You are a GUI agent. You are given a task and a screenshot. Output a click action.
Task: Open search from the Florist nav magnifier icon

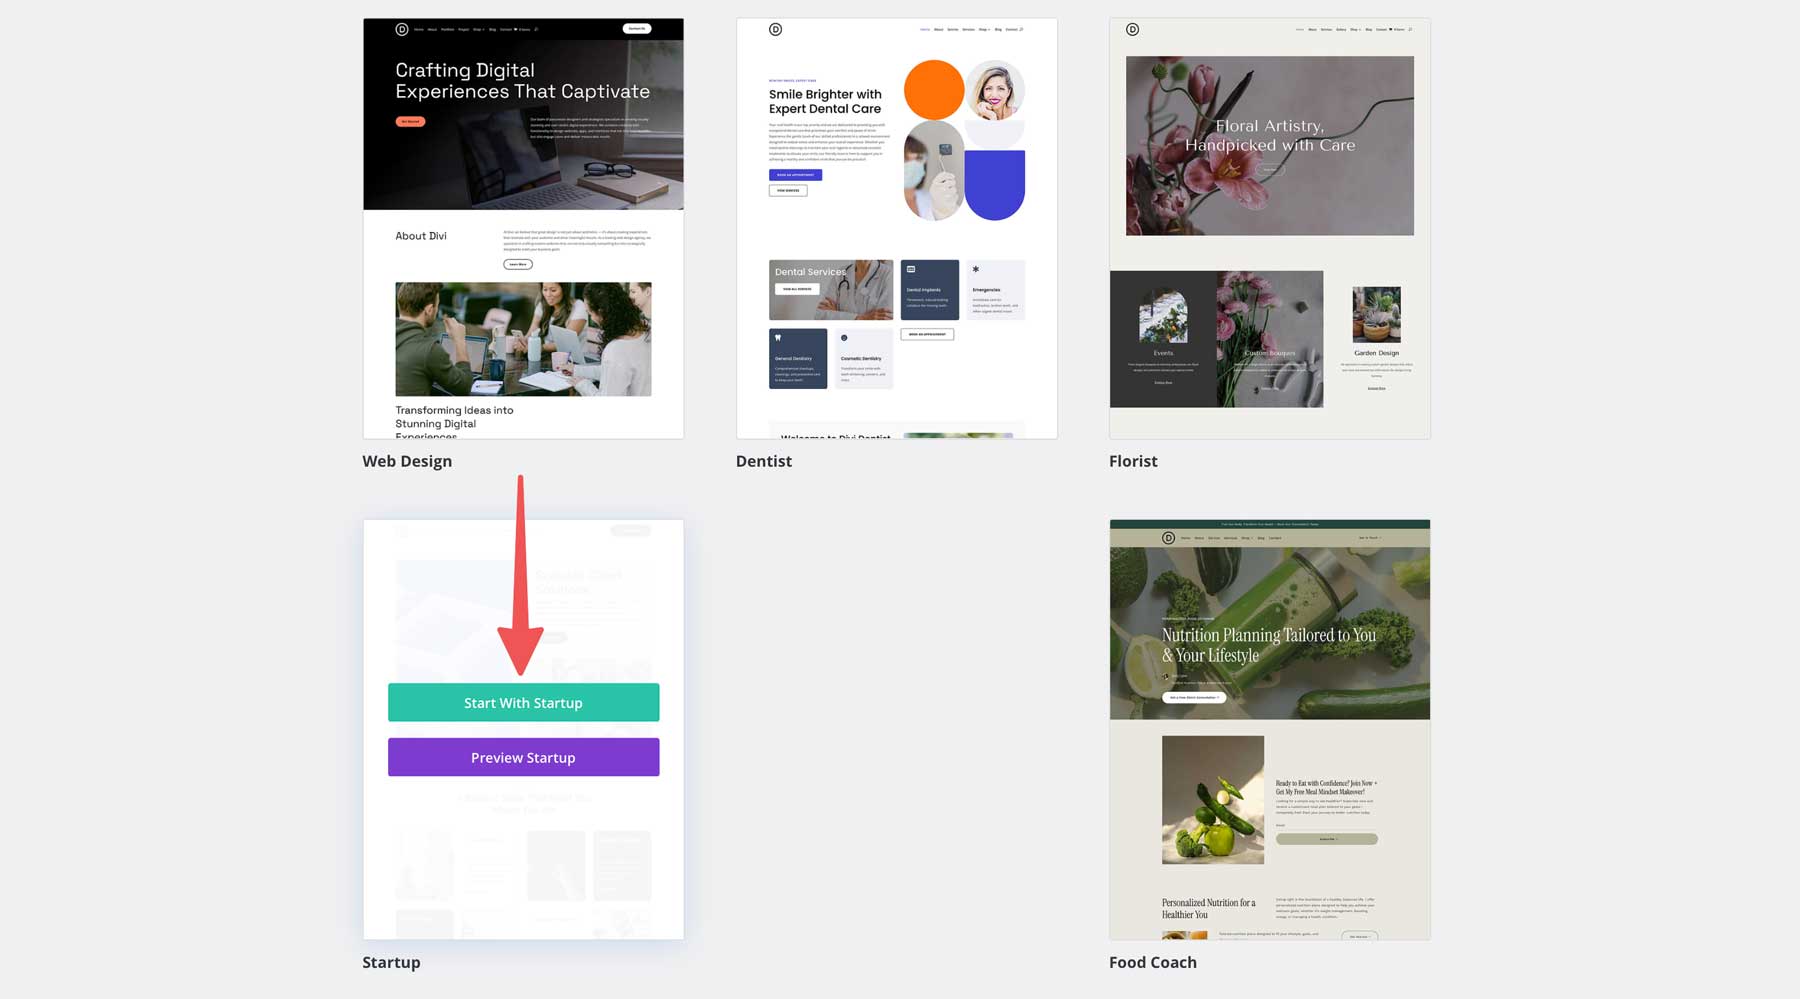[x=1410, y=29]
